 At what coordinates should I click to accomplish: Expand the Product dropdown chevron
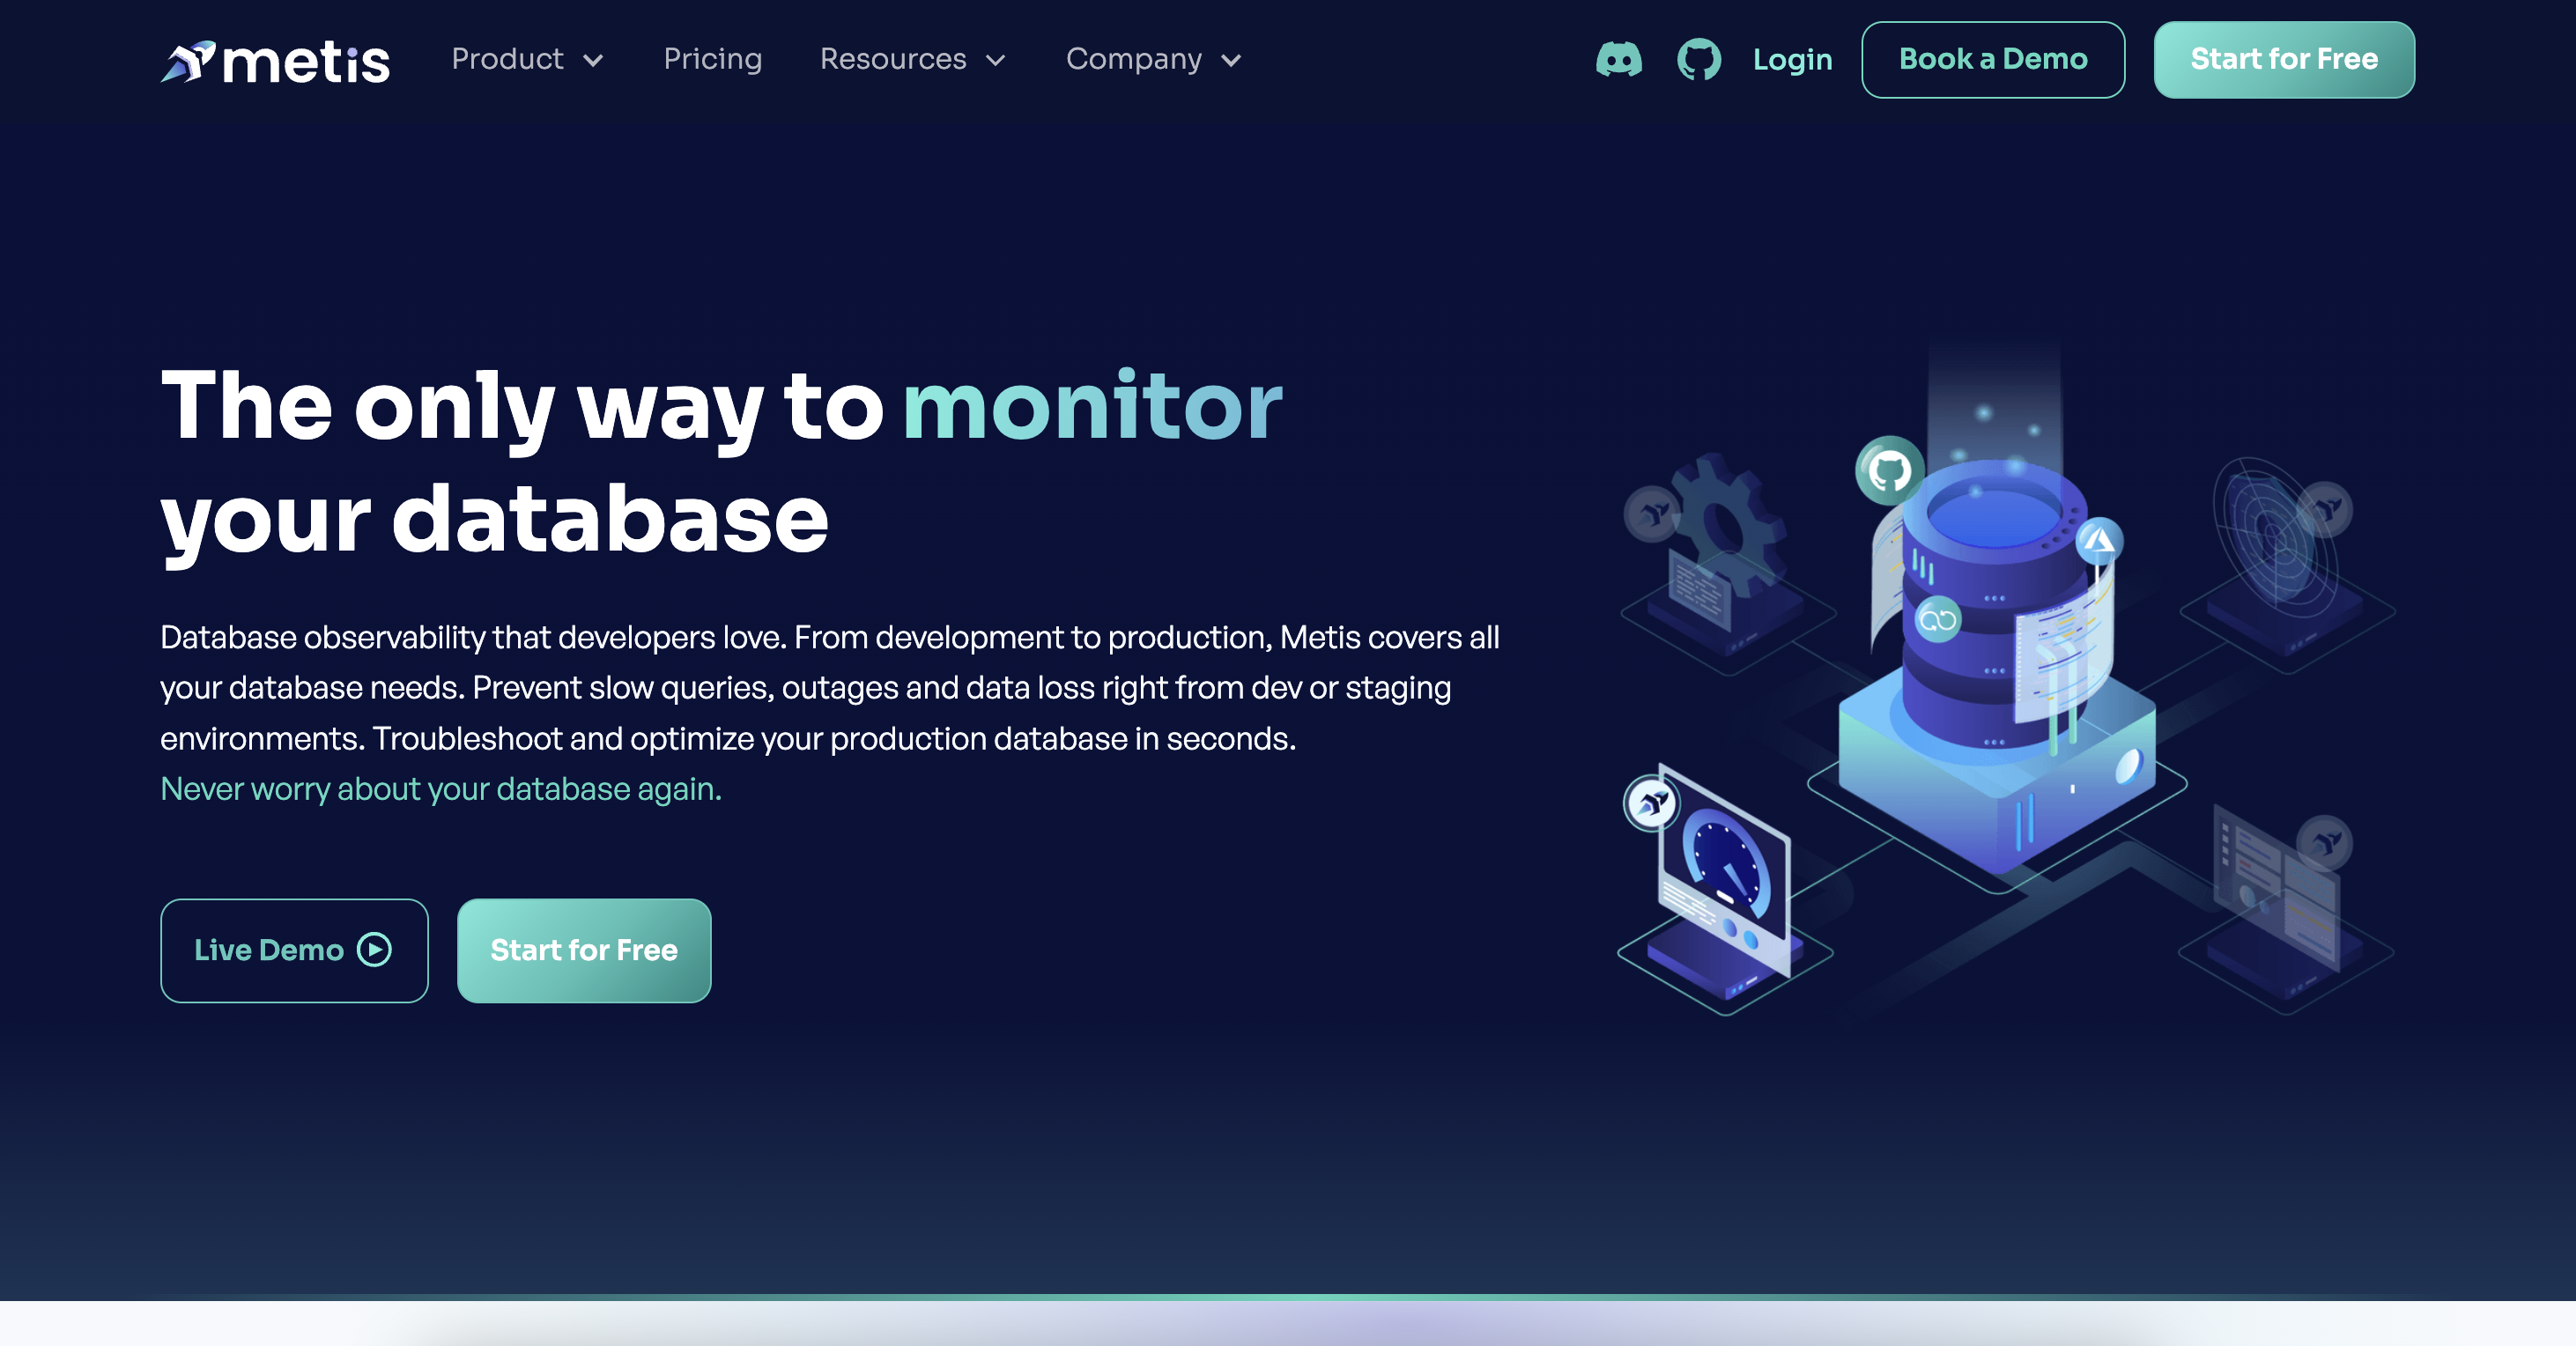tap(593, 61)
